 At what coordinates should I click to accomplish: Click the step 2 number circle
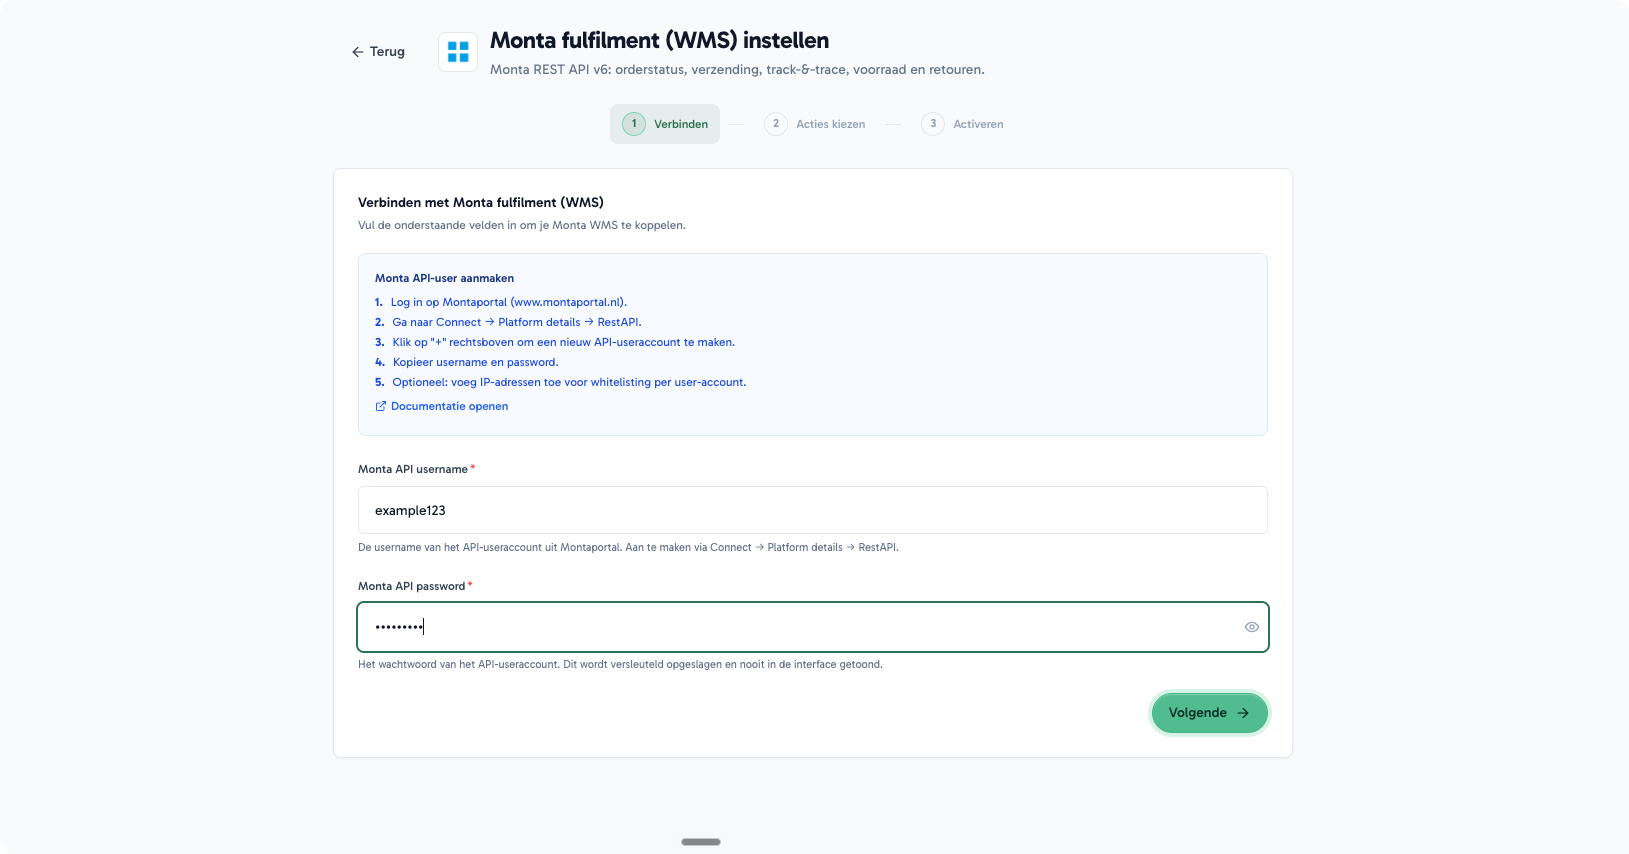776,124
